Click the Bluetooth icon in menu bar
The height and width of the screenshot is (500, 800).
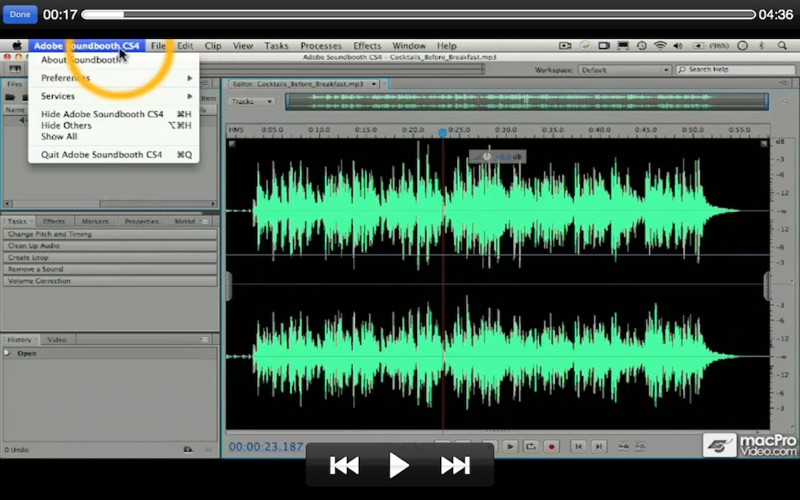click(761, 45)
